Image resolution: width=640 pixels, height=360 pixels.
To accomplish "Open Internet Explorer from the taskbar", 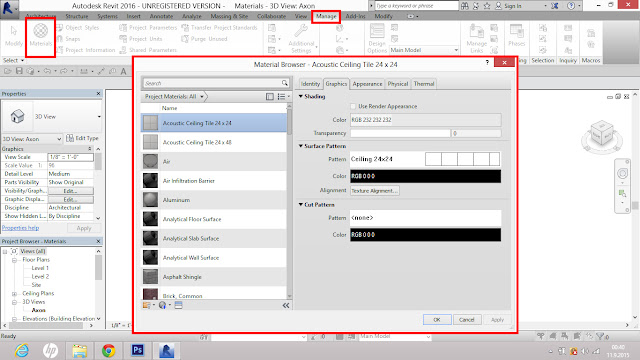I will click(22, 350).
